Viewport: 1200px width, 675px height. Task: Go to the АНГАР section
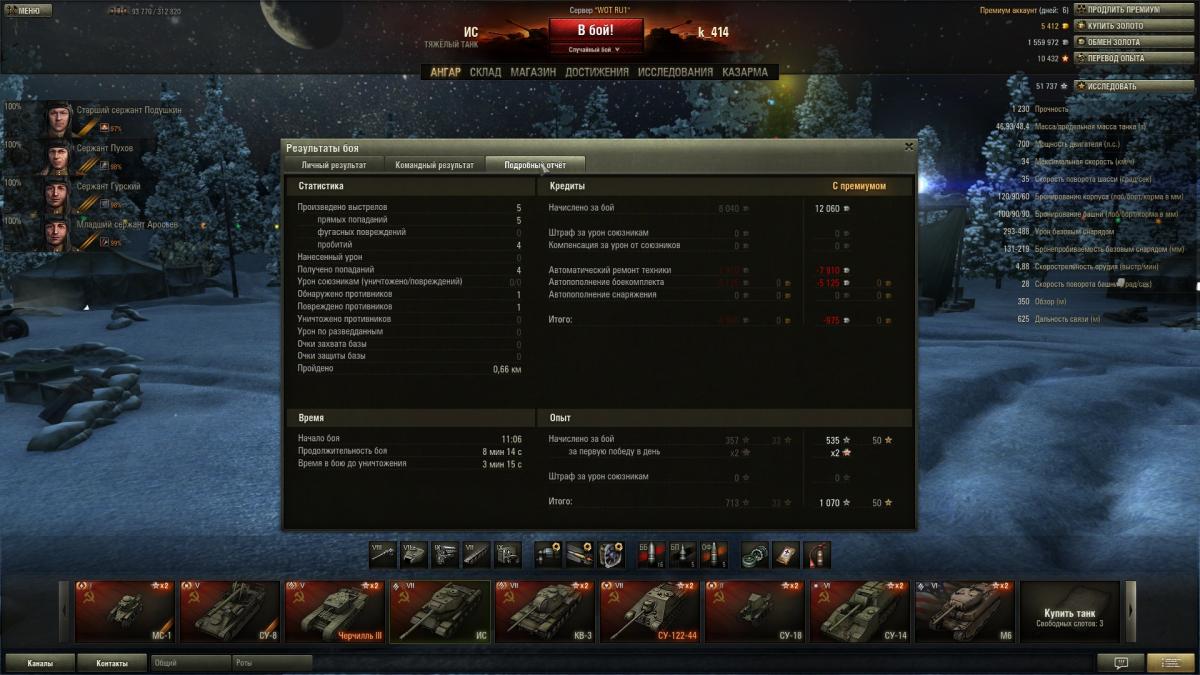tap(446, 72)
